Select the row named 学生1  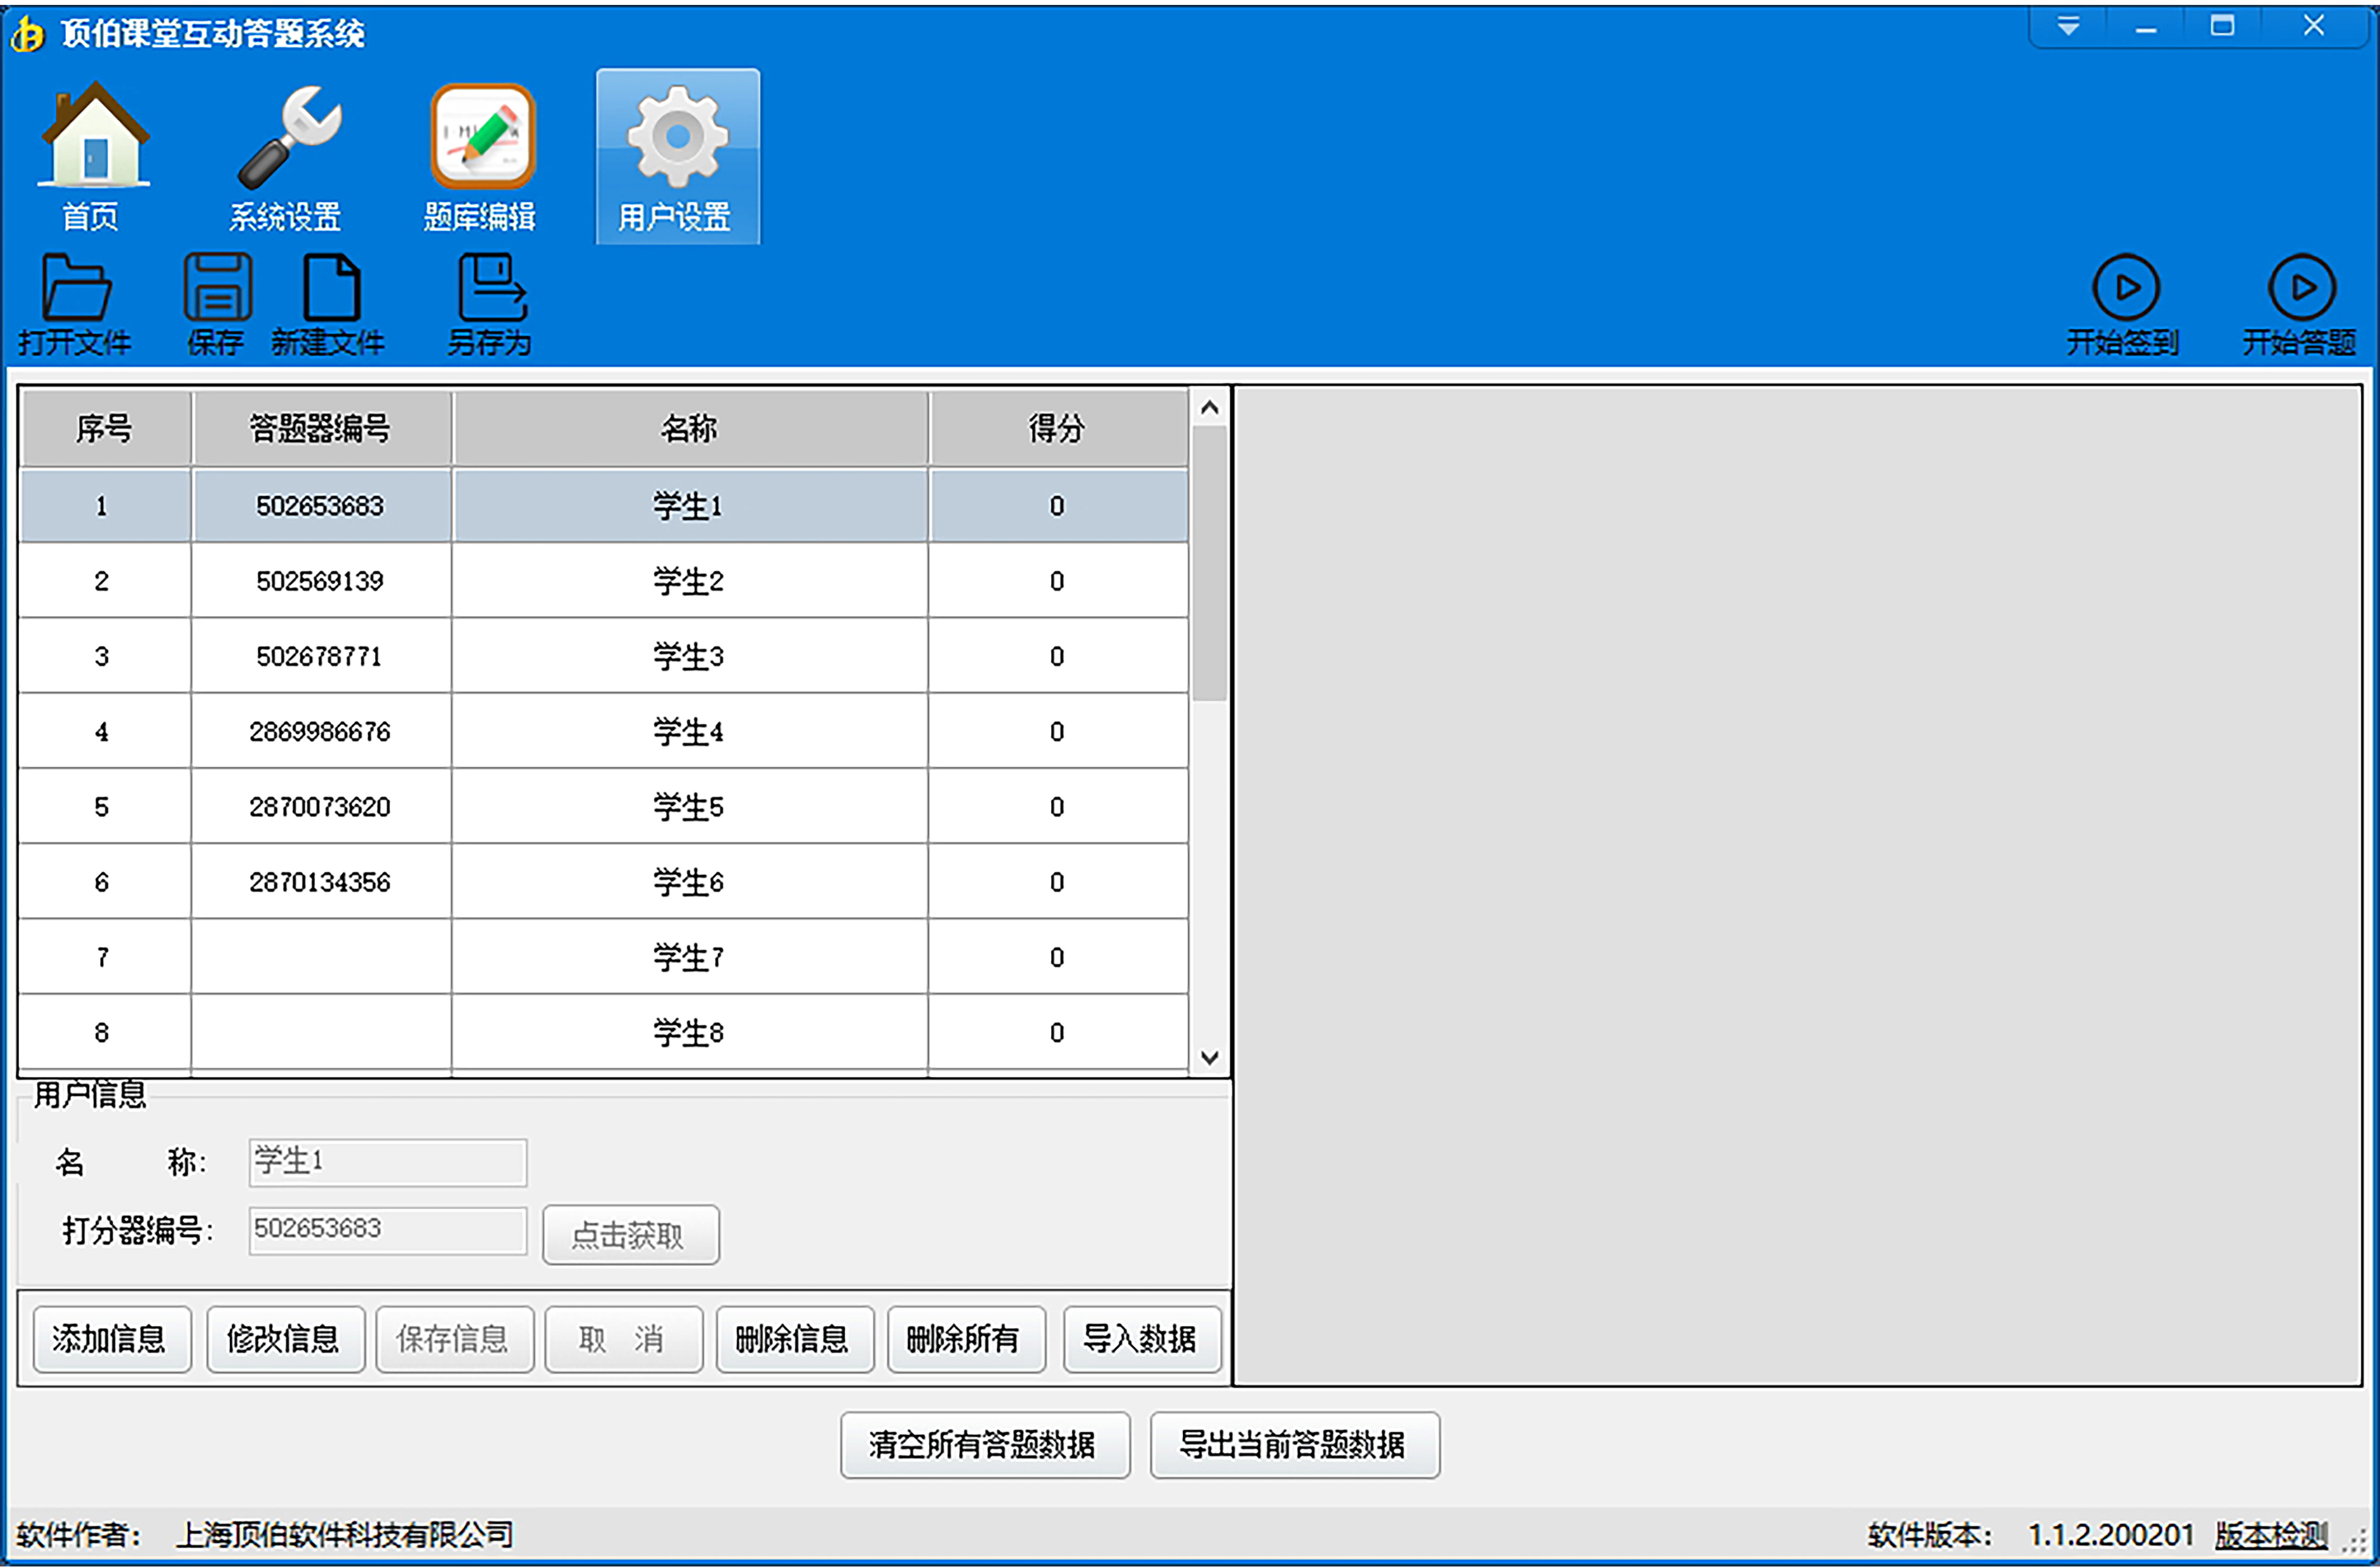[x=604, y=506]
